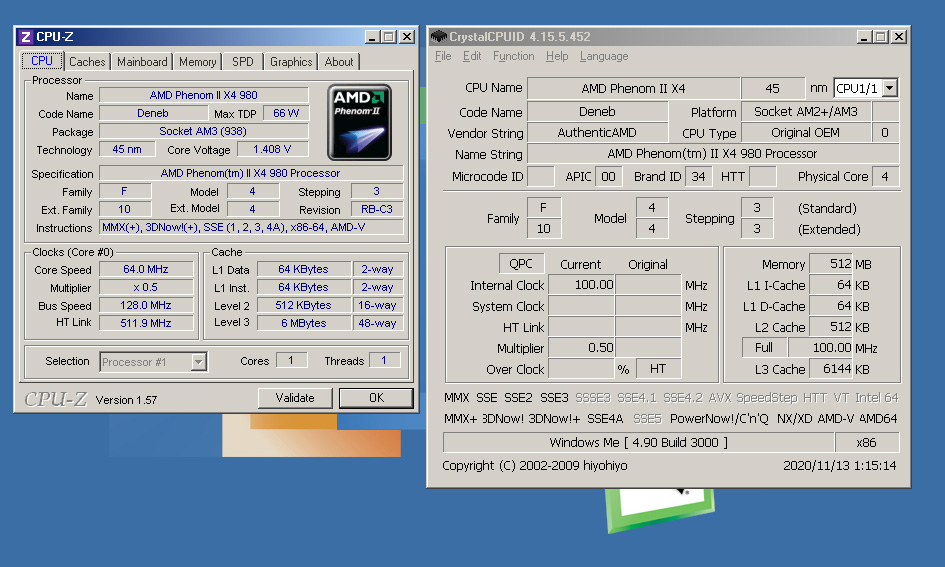Image resolution: width=945 pixels, height=567 pixels.
Task: Open the Function menu
Action: [x=513, y=56]
